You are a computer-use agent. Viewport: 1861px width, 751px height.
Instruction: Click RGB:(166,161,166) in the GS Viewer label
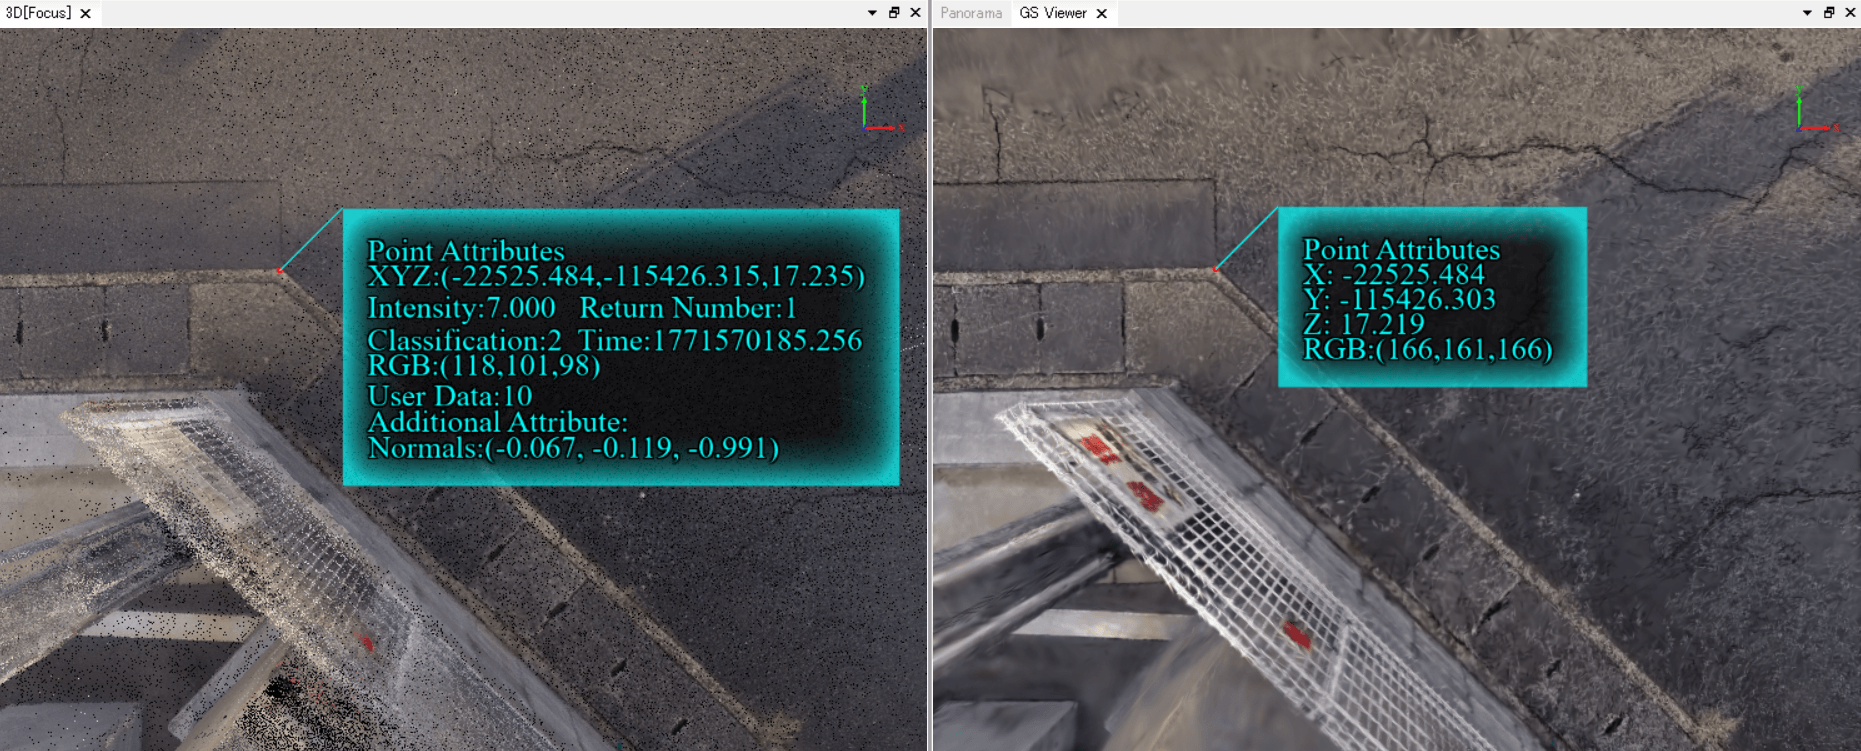[1427, 349]
